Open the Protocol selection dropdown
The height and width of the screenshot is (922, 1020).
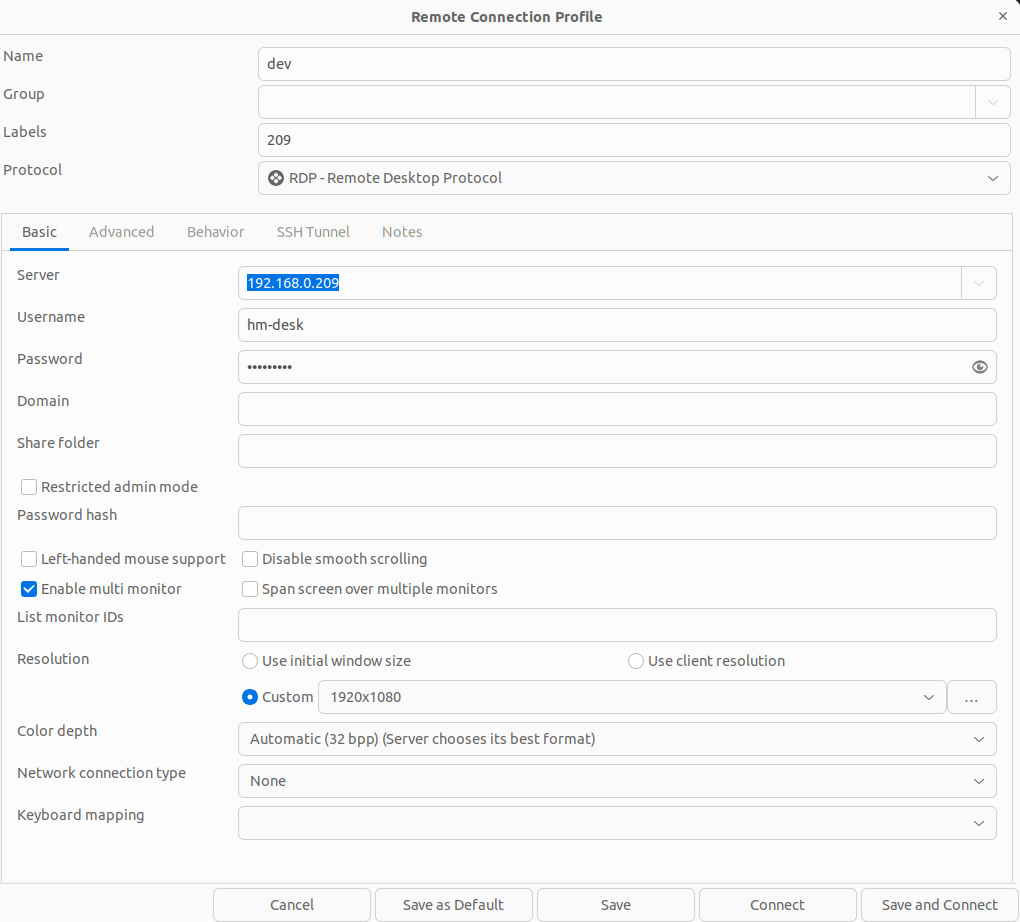(x=634, y=178)
